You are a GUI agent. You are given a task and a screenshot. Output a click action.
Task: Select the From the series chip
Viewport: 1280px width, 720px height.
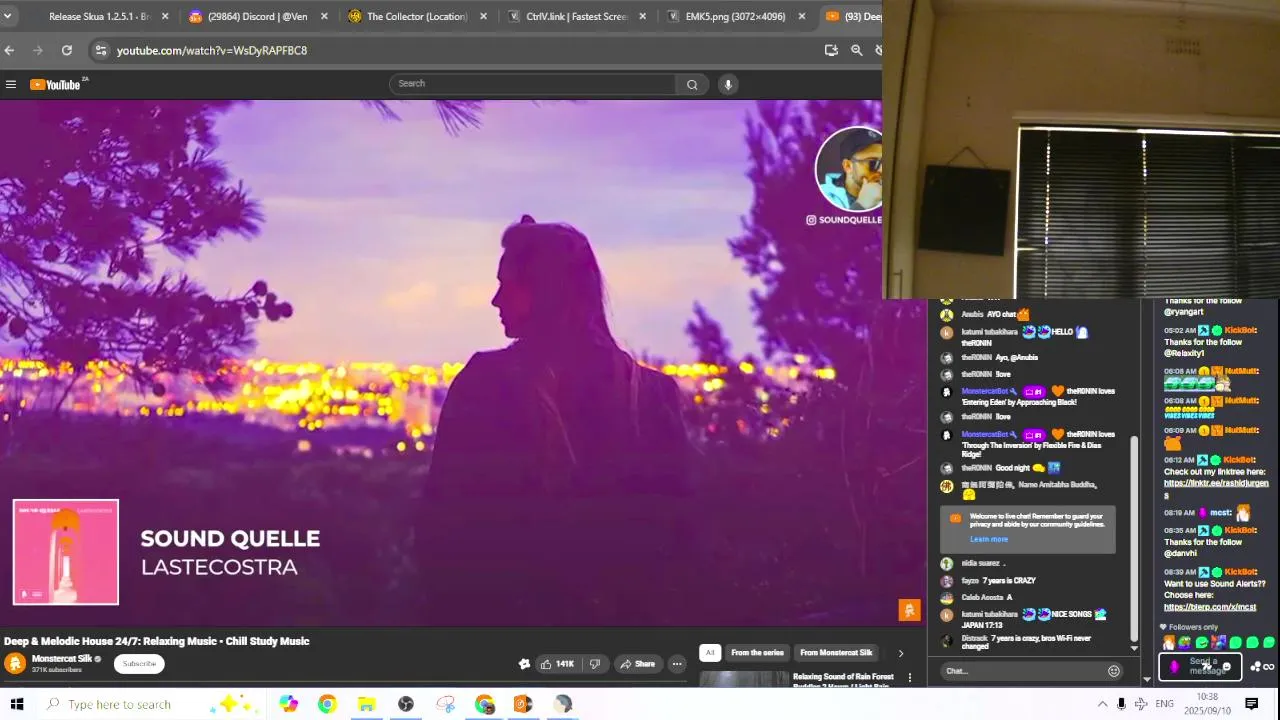click(x=757, y=653)
